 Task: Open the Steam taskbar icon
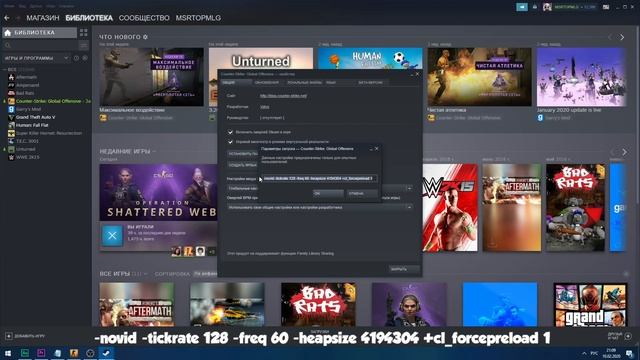point(106,353)
